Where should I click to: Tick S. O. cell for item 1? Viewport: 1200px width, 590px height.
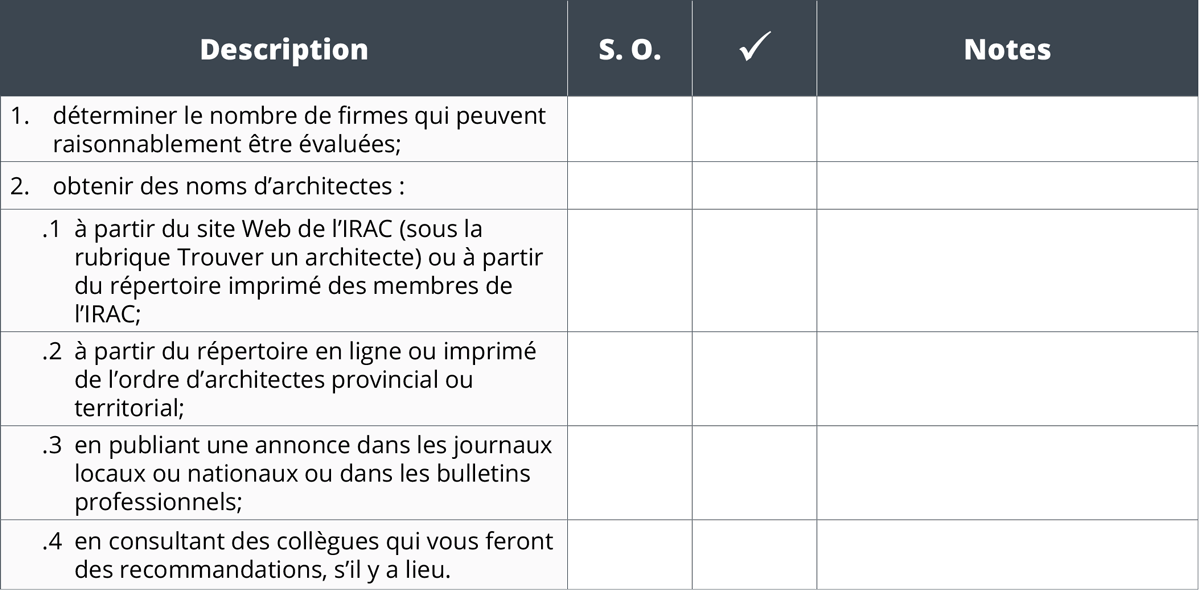(x=630, y=129)
